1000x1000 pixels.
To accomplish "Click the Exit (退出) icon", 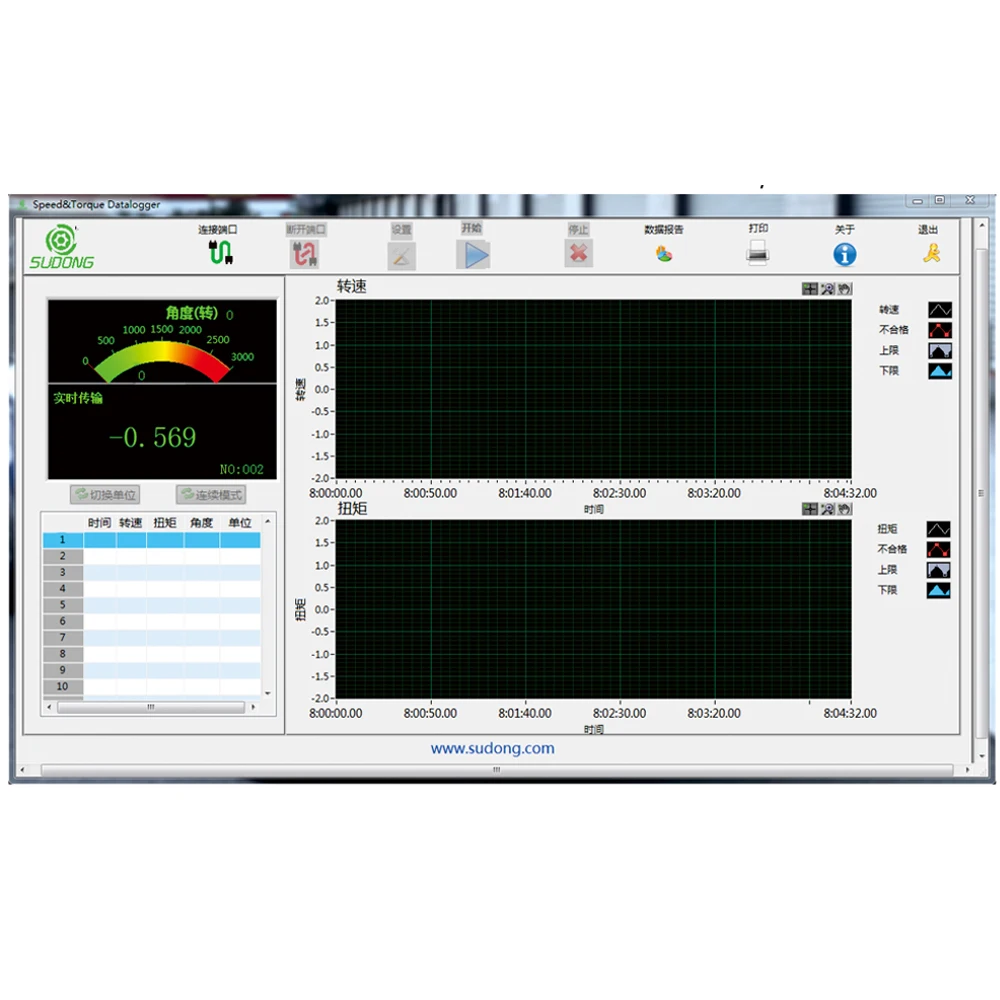I will pos(931,253).
